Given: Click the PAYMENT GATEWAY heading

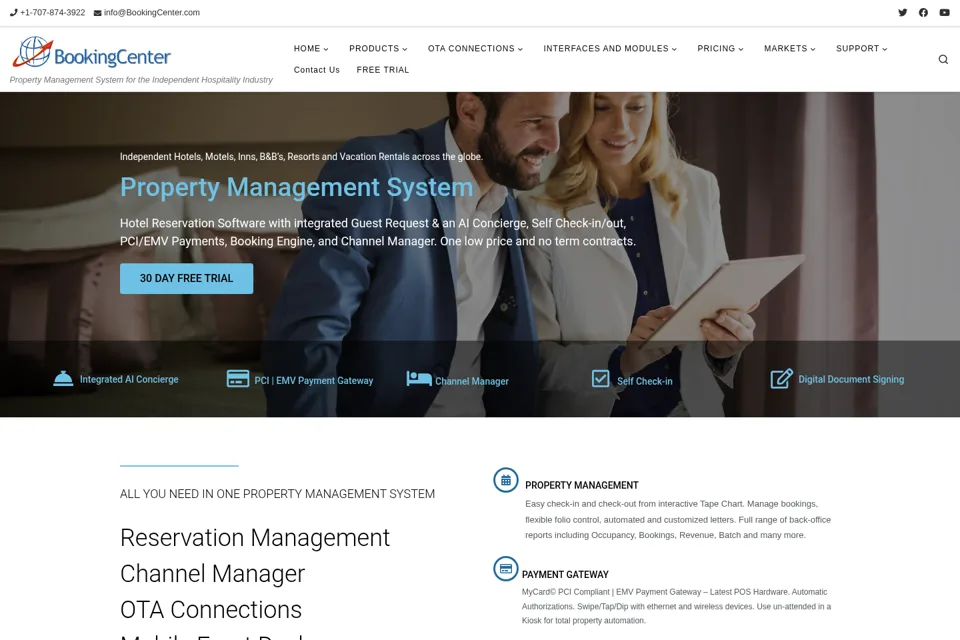Looking at the screenshot, I should pos(565,574).
